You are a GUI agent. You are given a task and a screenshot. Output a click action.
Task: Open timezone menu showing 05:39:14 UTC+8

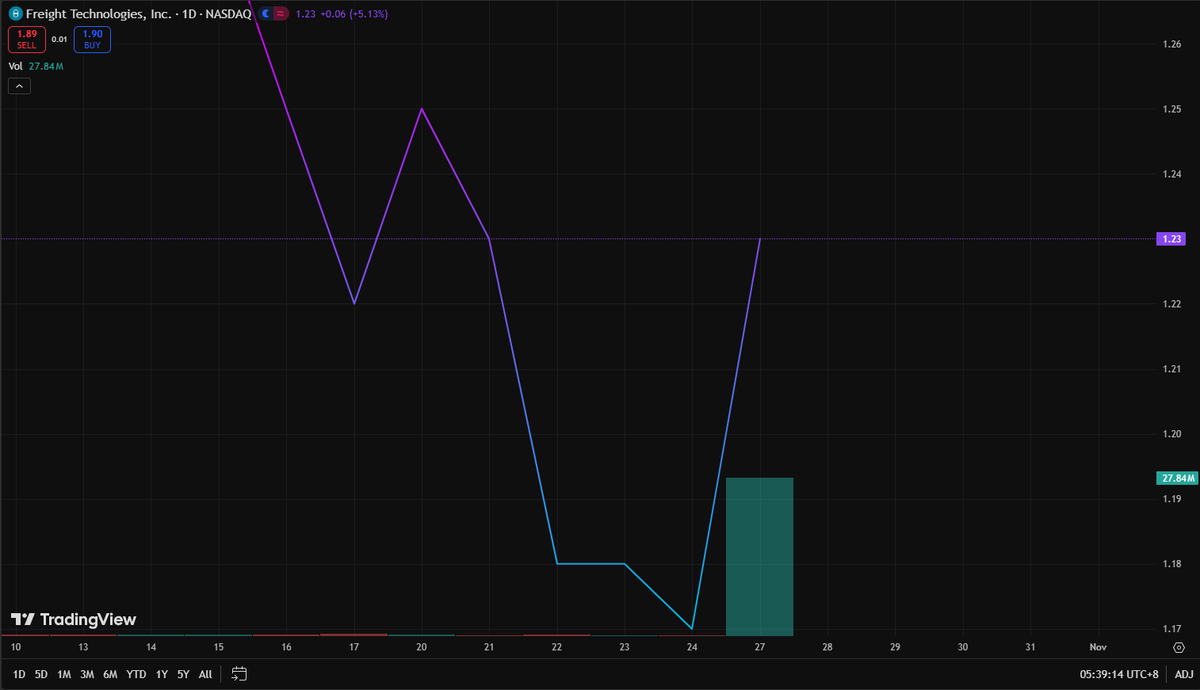pyautogui.click(x=1121, y=674)
